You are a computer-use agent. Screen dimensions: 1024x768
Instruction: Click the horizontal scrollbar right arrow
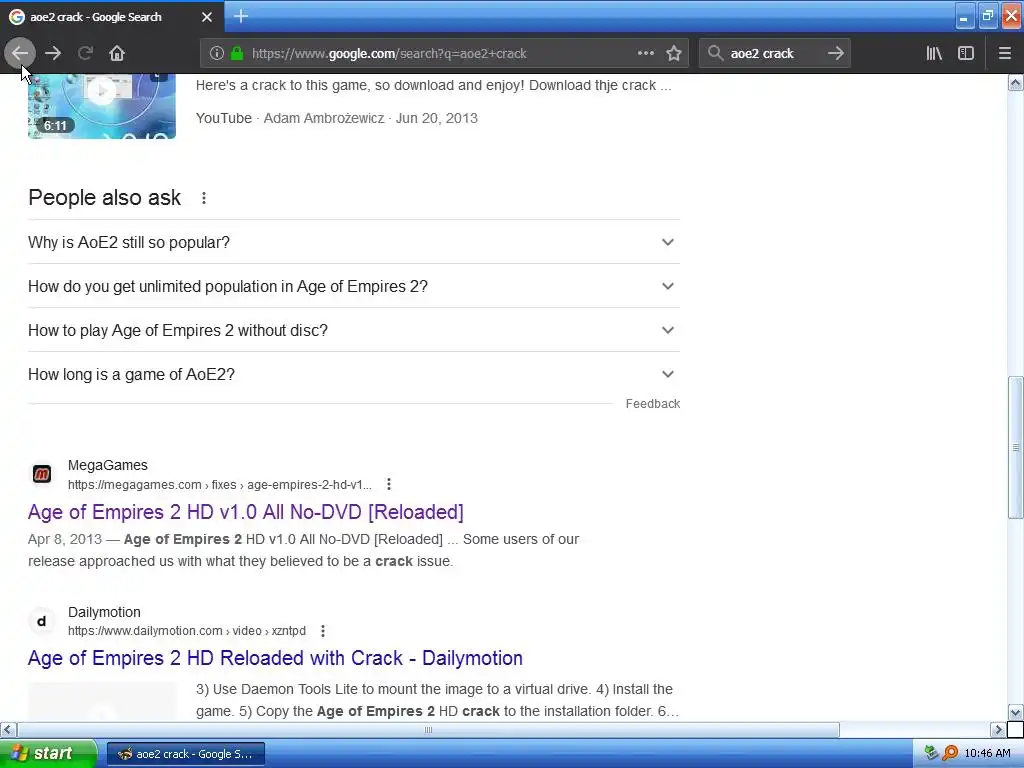(x=997, y=729)
